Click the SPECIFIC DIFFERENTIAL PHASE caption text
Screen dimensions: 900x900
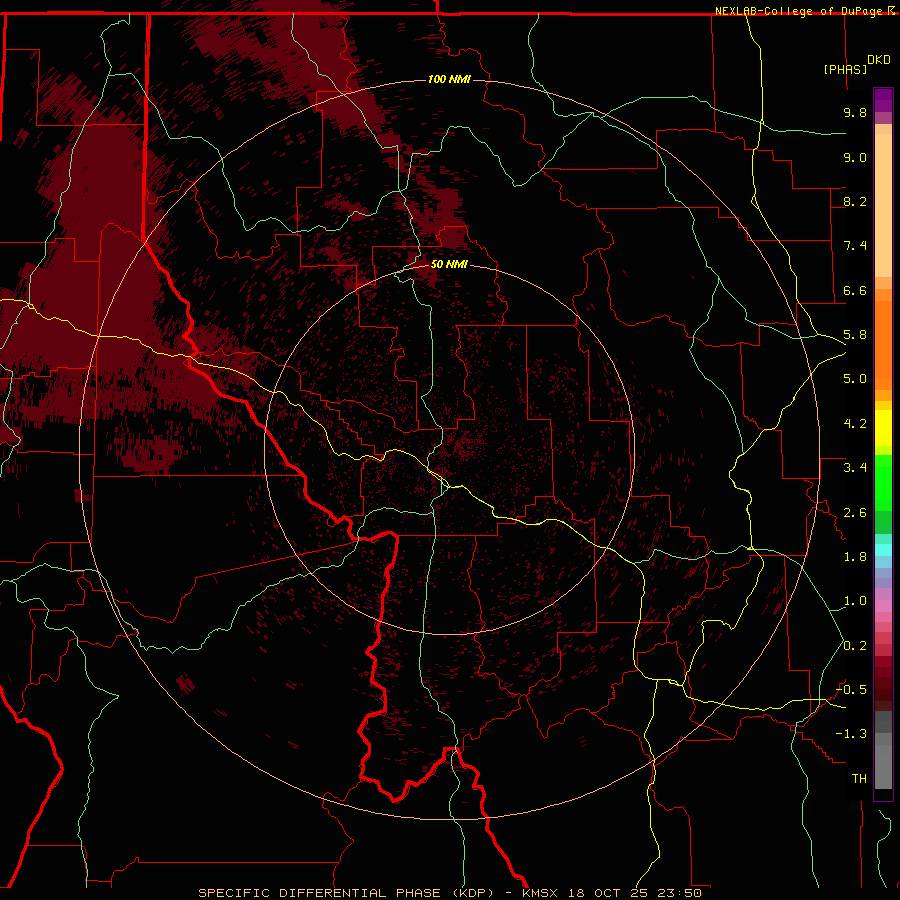pos(319,893)
